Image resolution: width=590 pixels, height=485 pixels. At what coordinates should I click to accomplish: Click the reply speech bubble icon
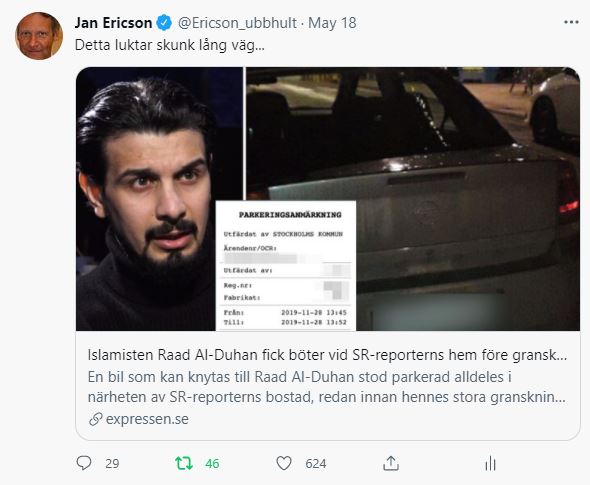tap(84, 463)
